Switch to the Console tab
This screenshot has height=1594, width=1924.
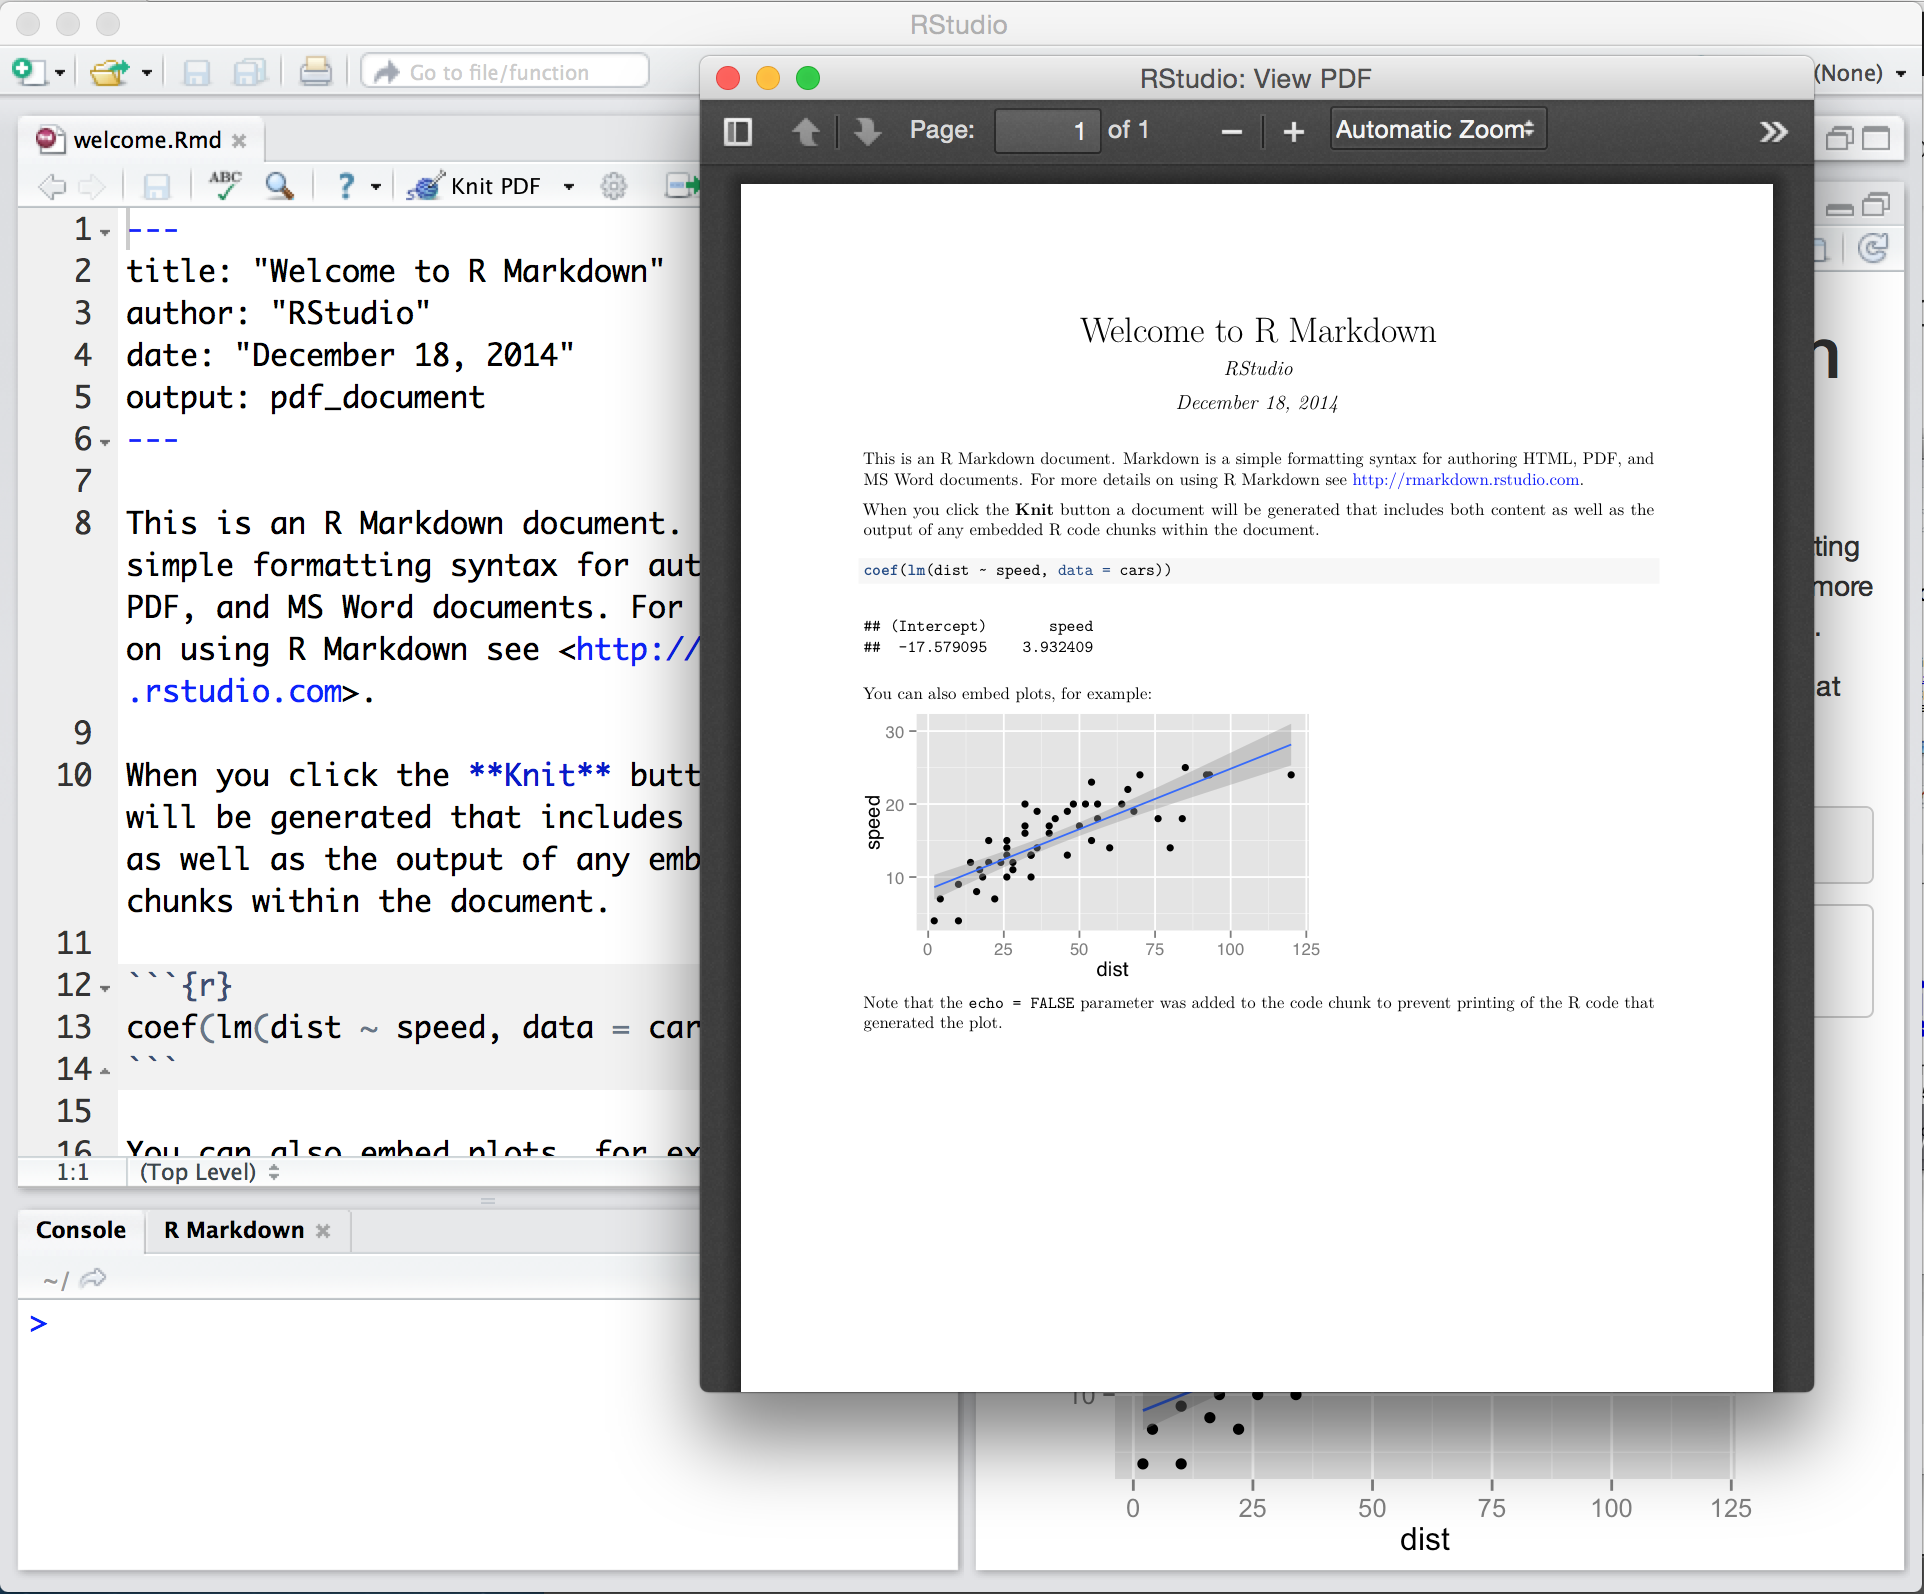(x=81, y=1230)
